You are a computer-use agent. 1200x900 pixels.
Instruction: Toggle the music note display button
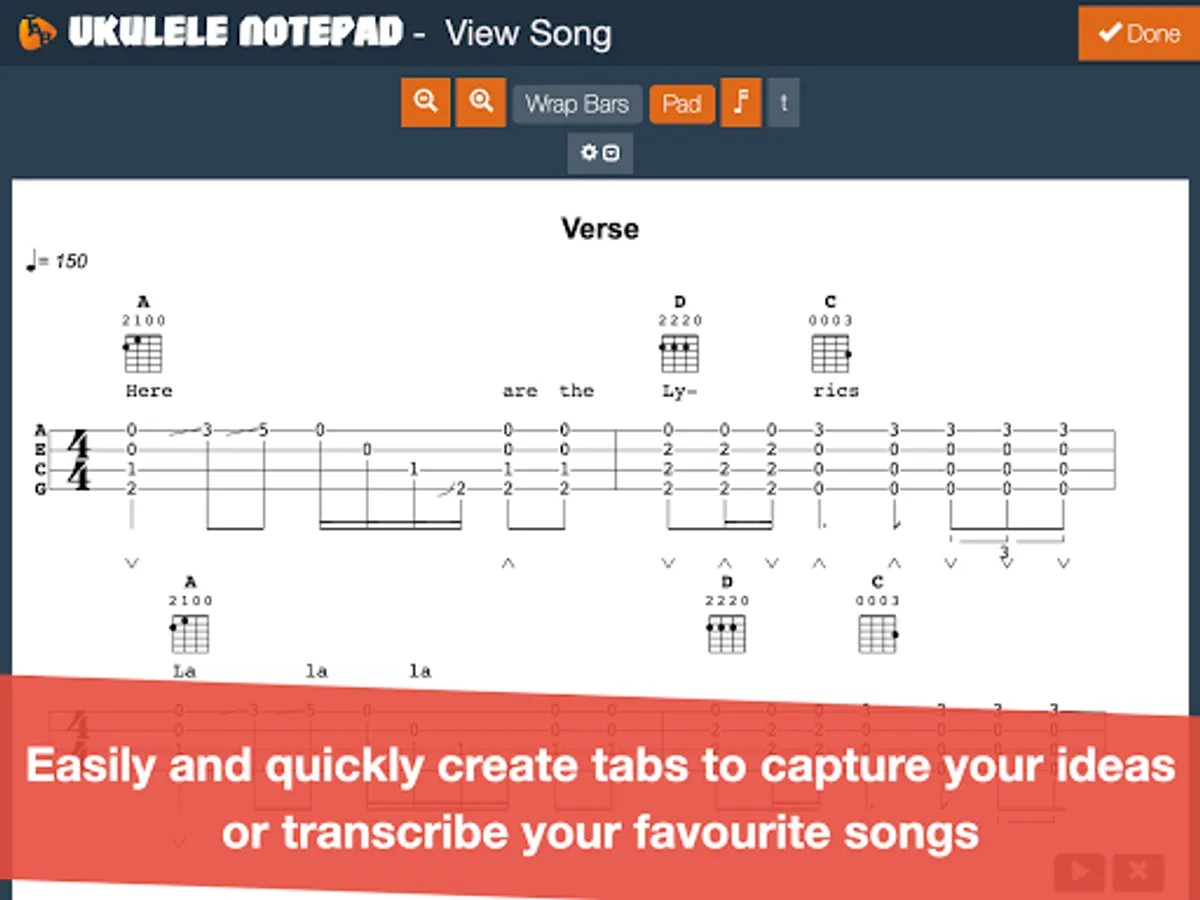click(x=741, y=103)
